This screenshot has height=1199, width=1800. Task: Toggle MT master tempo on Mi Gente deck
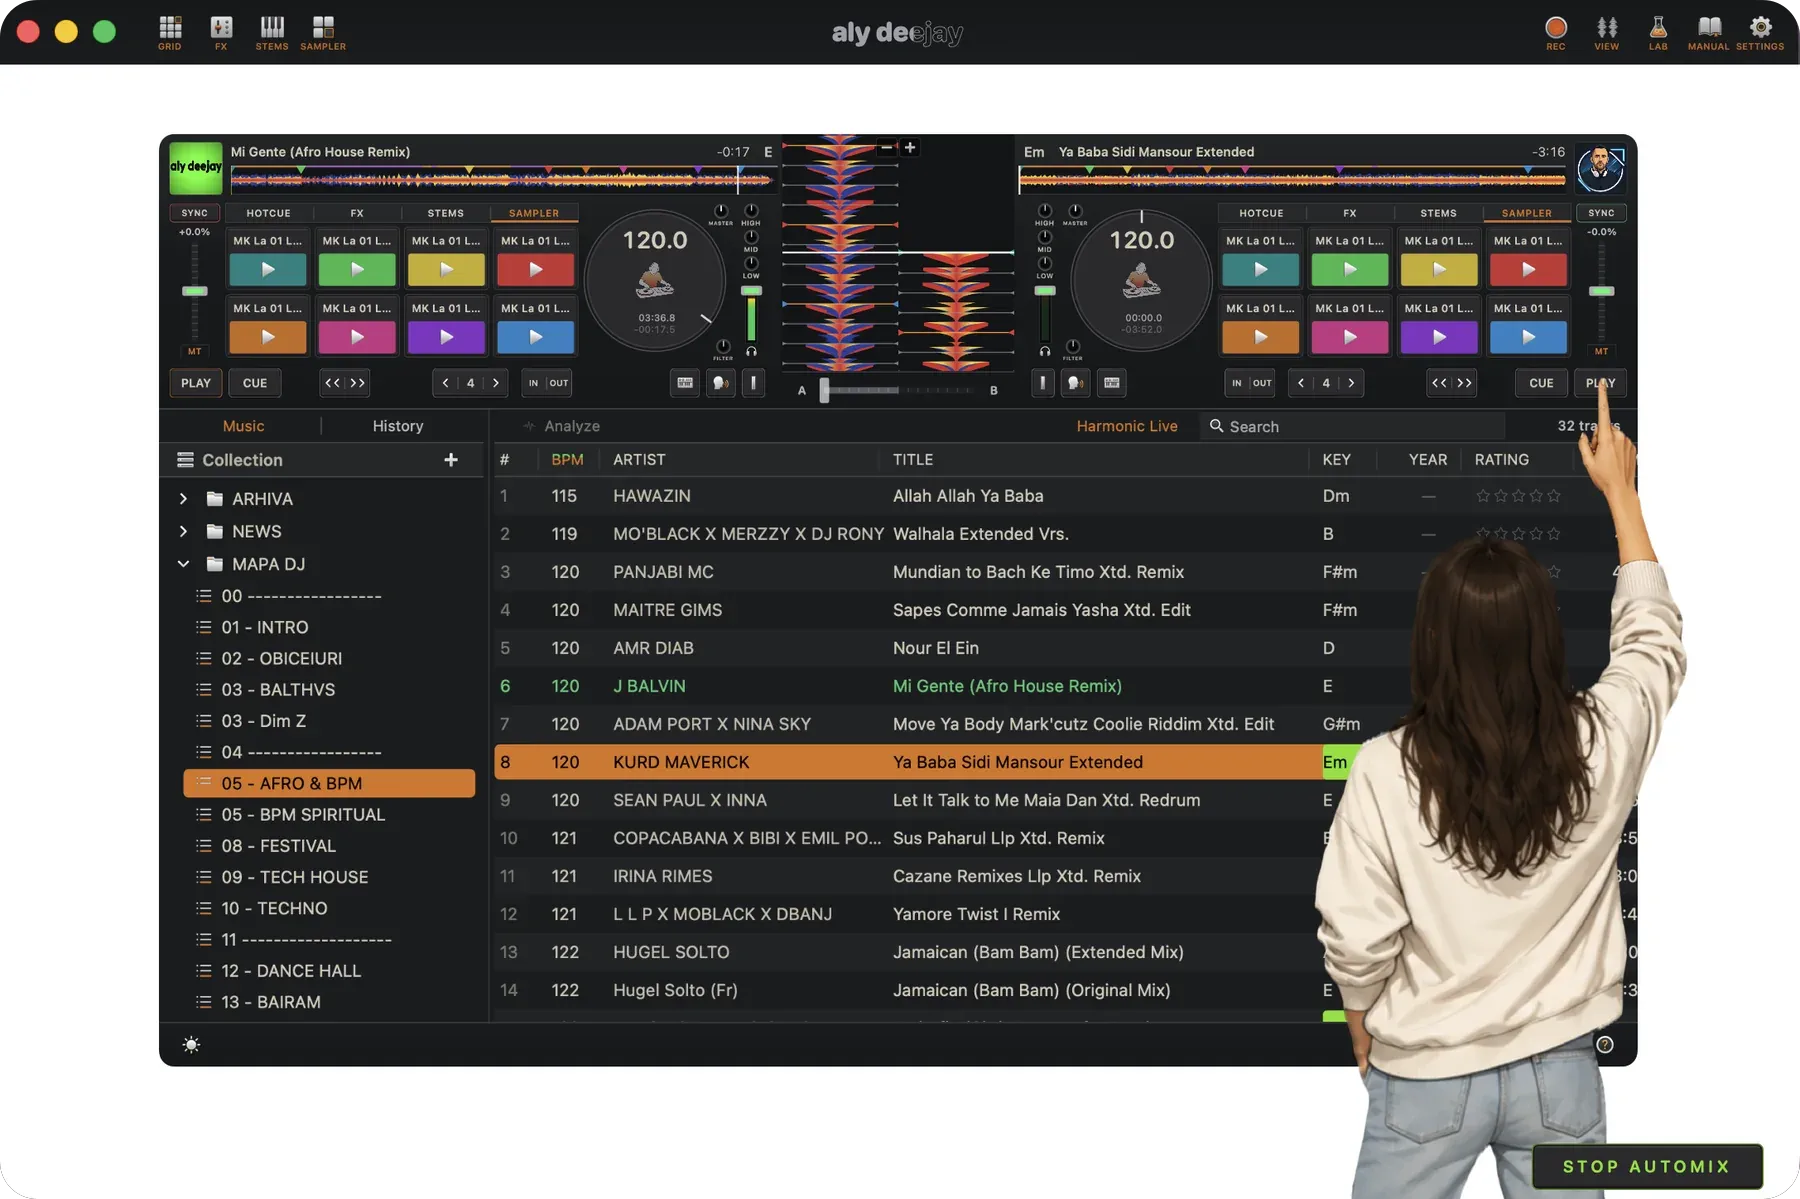click(x=195, y=352)
